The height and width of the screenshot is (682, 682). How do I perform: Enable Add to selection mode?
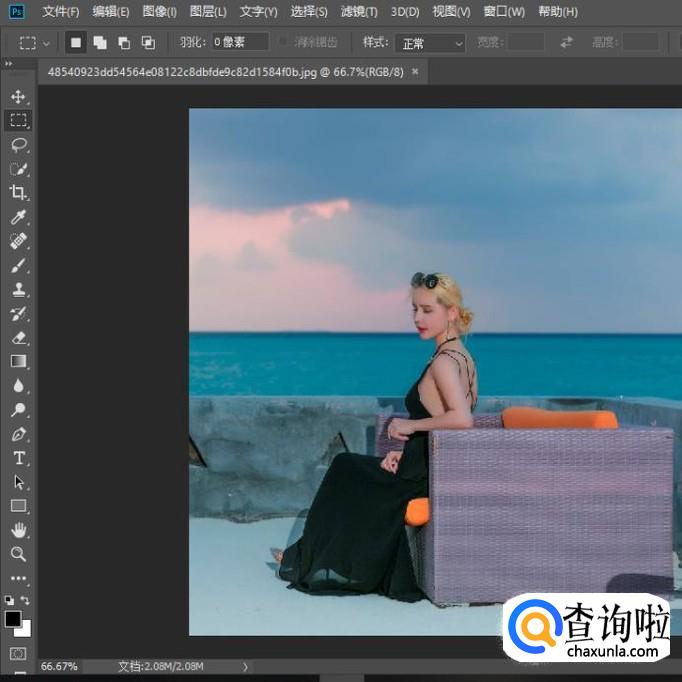pyautogui.click(x=100, y=43)
